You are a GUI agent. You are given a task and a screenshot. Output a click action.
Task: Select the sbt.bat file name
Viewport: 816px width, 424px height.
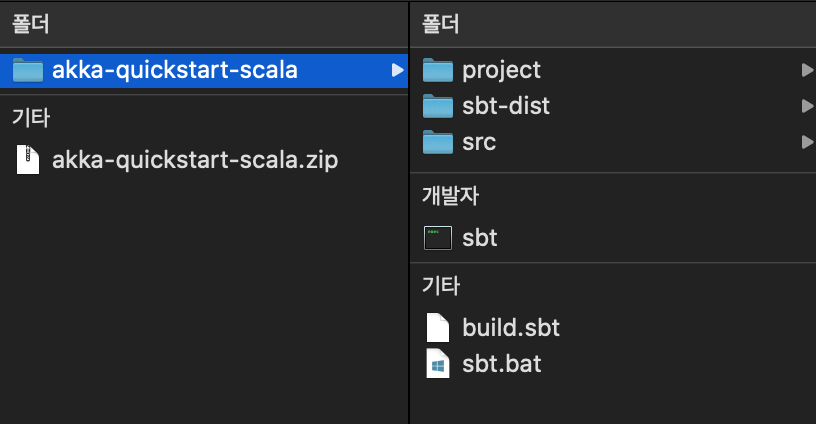(x=502, y=363)
